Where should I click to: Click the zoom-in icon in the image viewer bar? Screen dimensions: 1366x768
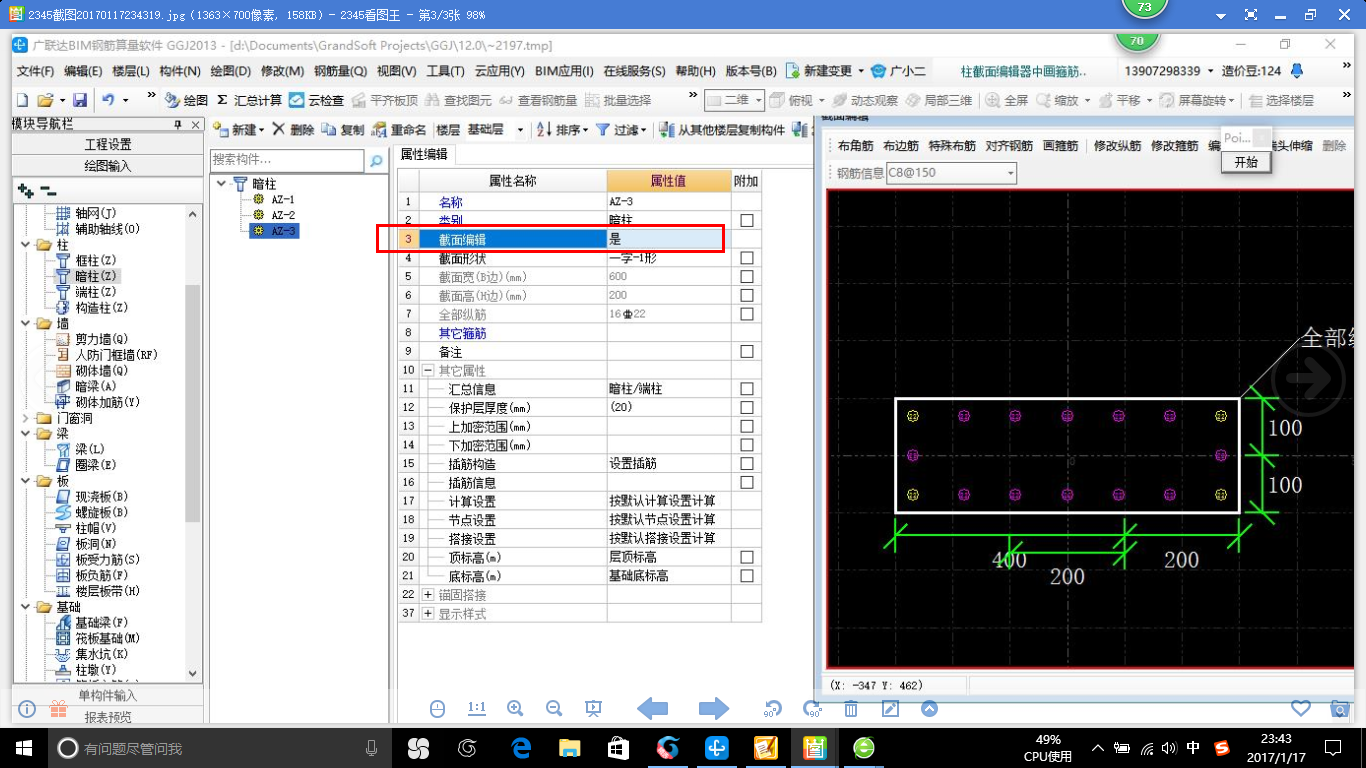point(515,708)
